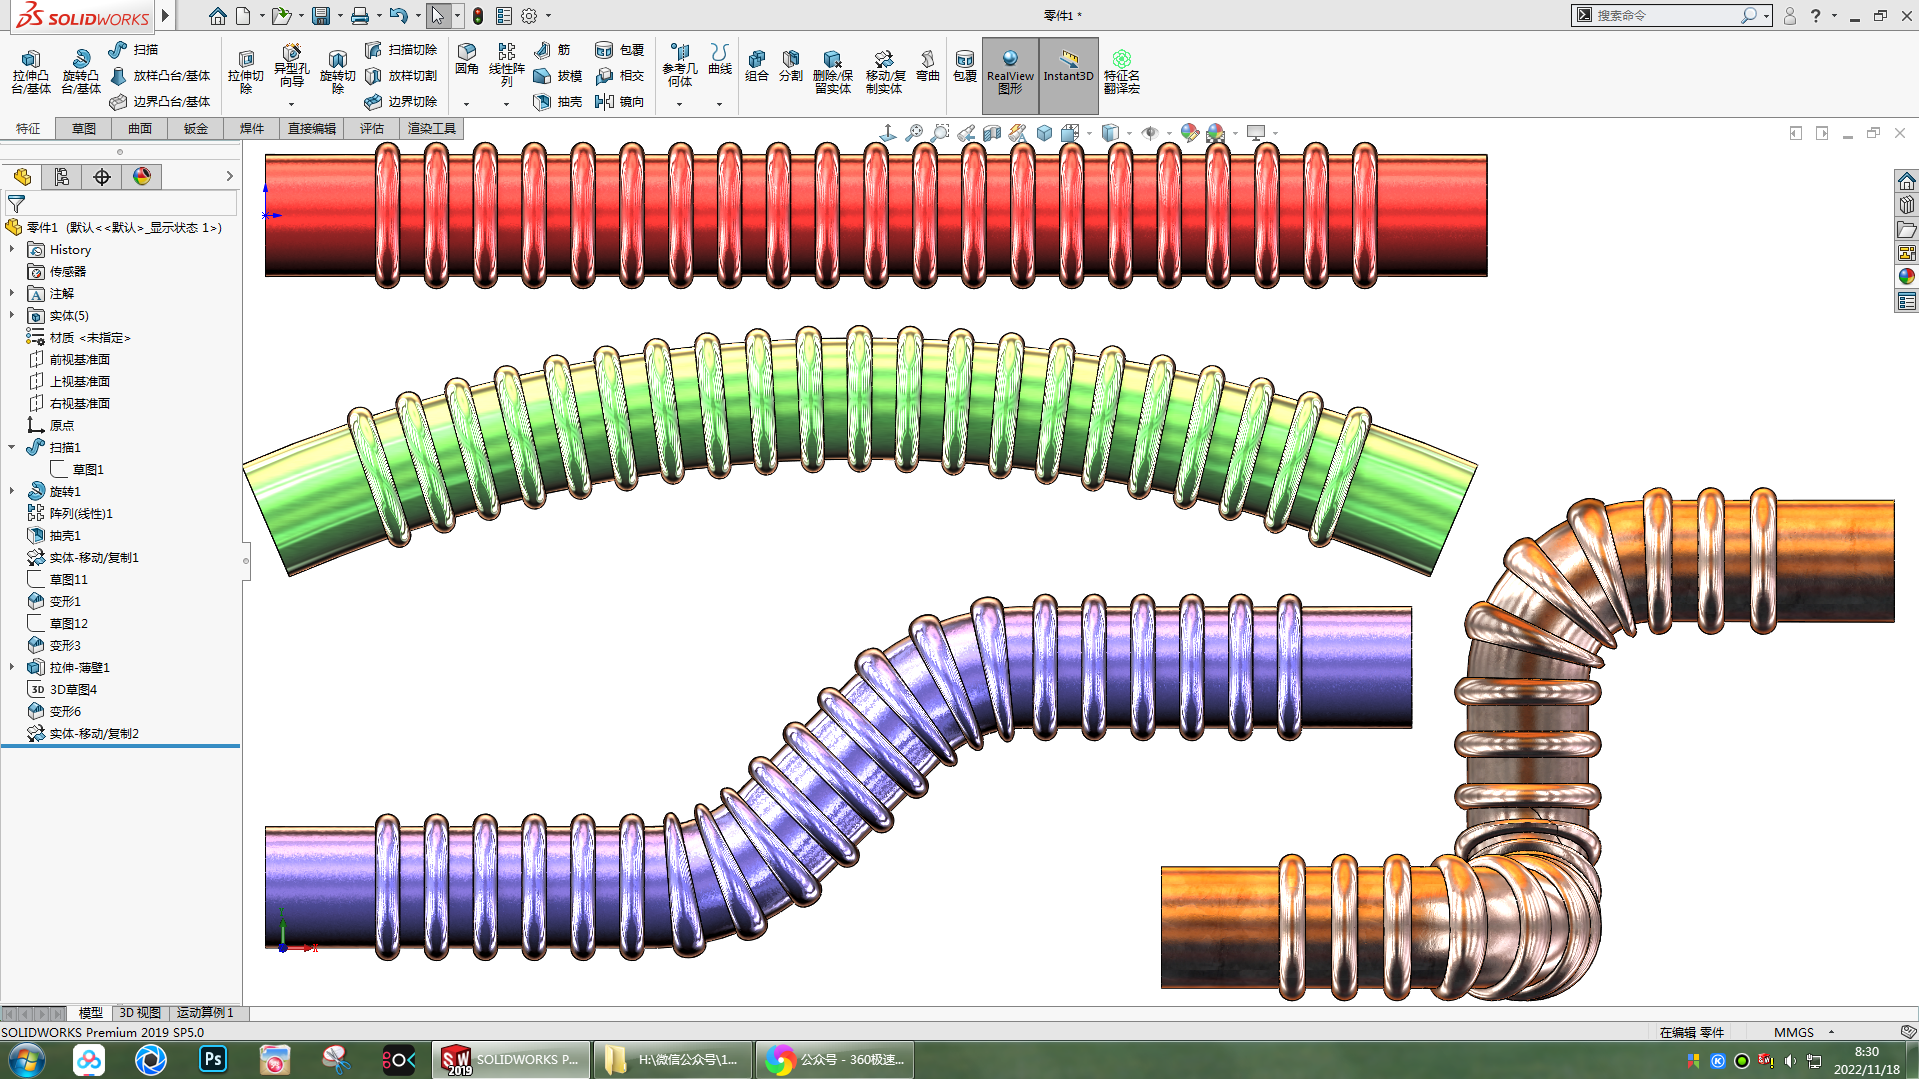Select the 边界凸台/基体 boundary boss tool

pos(160,102)
